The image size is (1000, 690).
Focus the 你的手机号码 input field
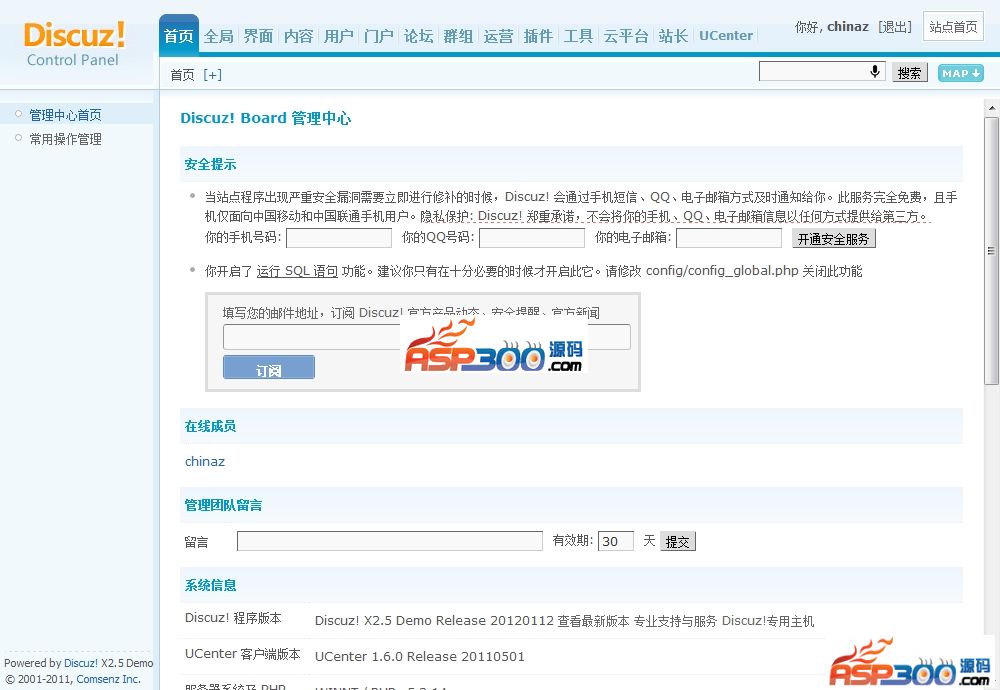tap(339, 238)
